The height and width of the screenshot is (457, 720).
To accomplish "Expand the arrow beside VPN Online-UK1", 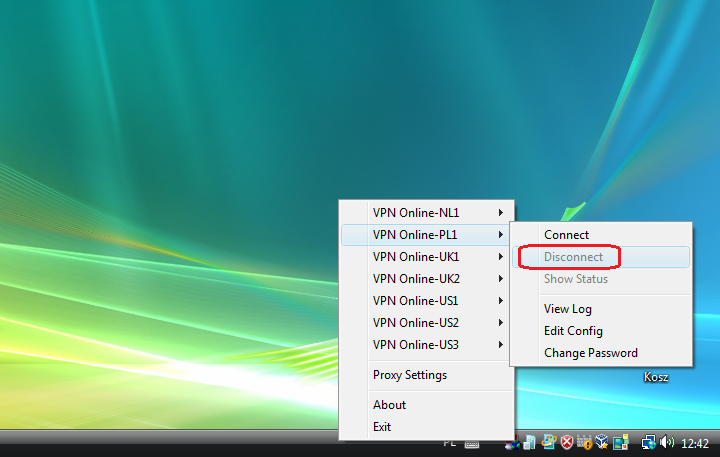I will click(501, 257).
